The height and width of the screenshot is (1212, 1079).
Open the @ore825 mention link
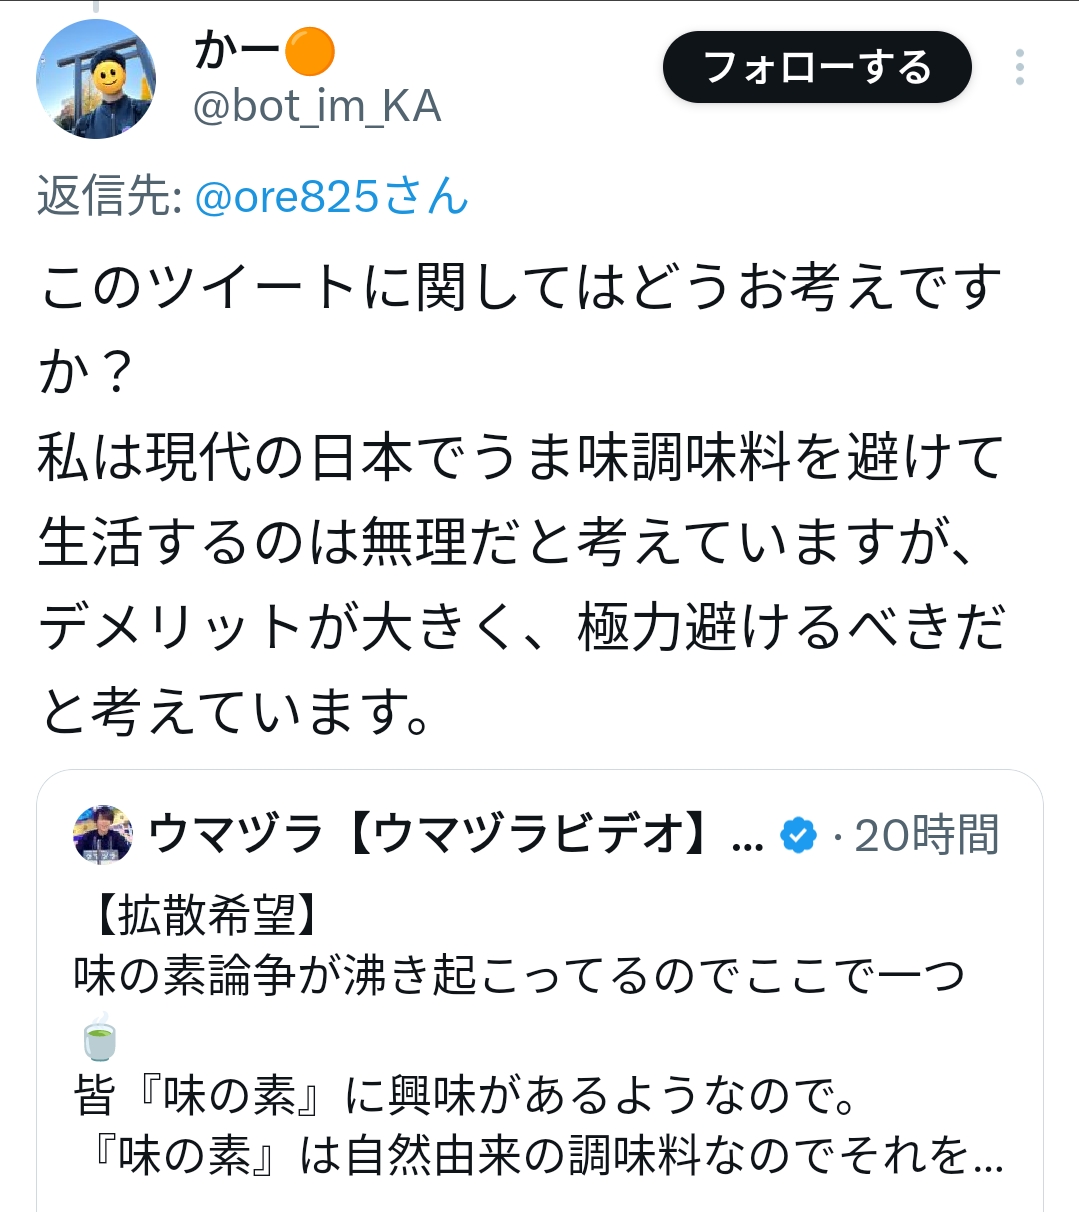tap(331, 197)
